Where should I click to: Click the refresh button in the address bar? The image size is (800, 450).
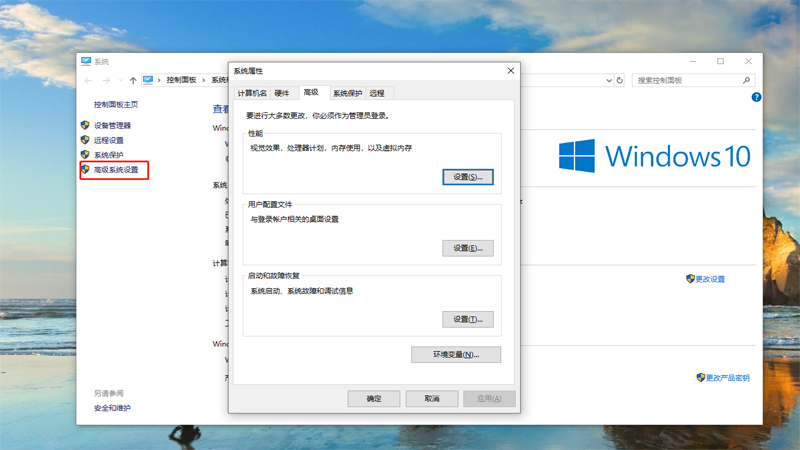[619, 81]
